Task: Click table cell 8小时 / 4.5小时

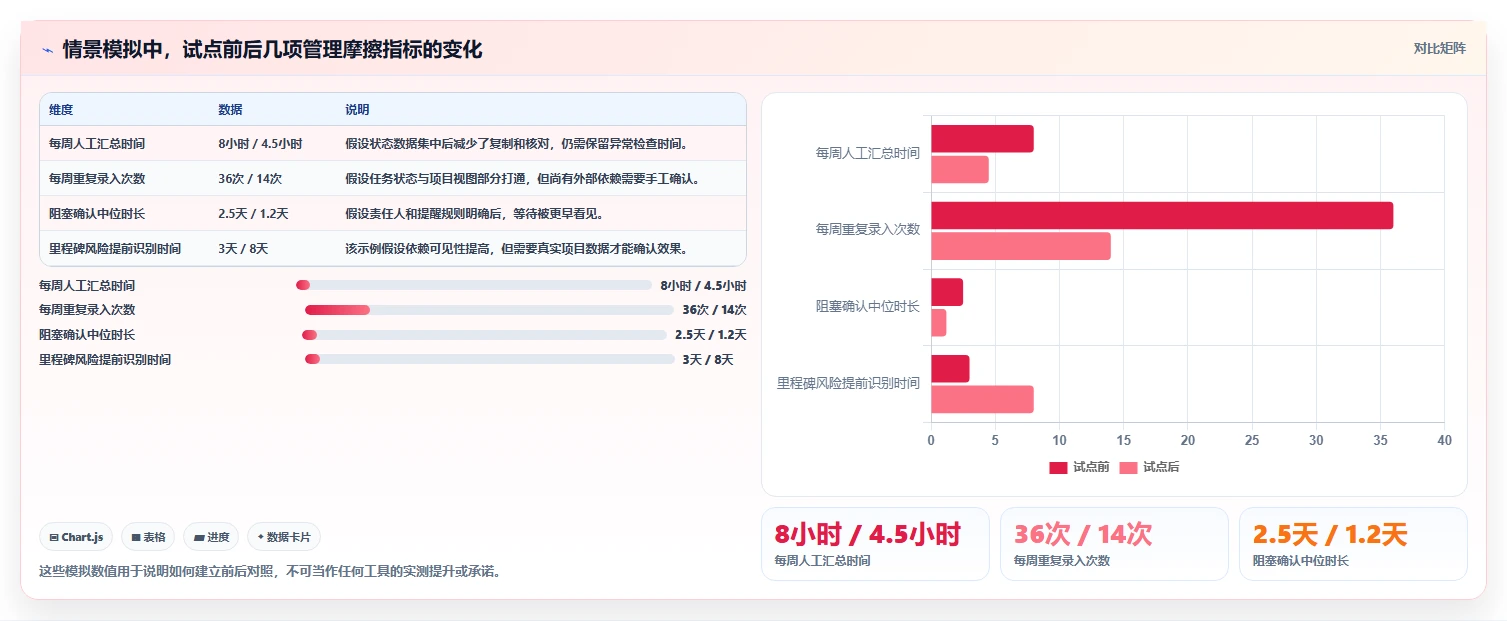Action: [x=260, y=144]
